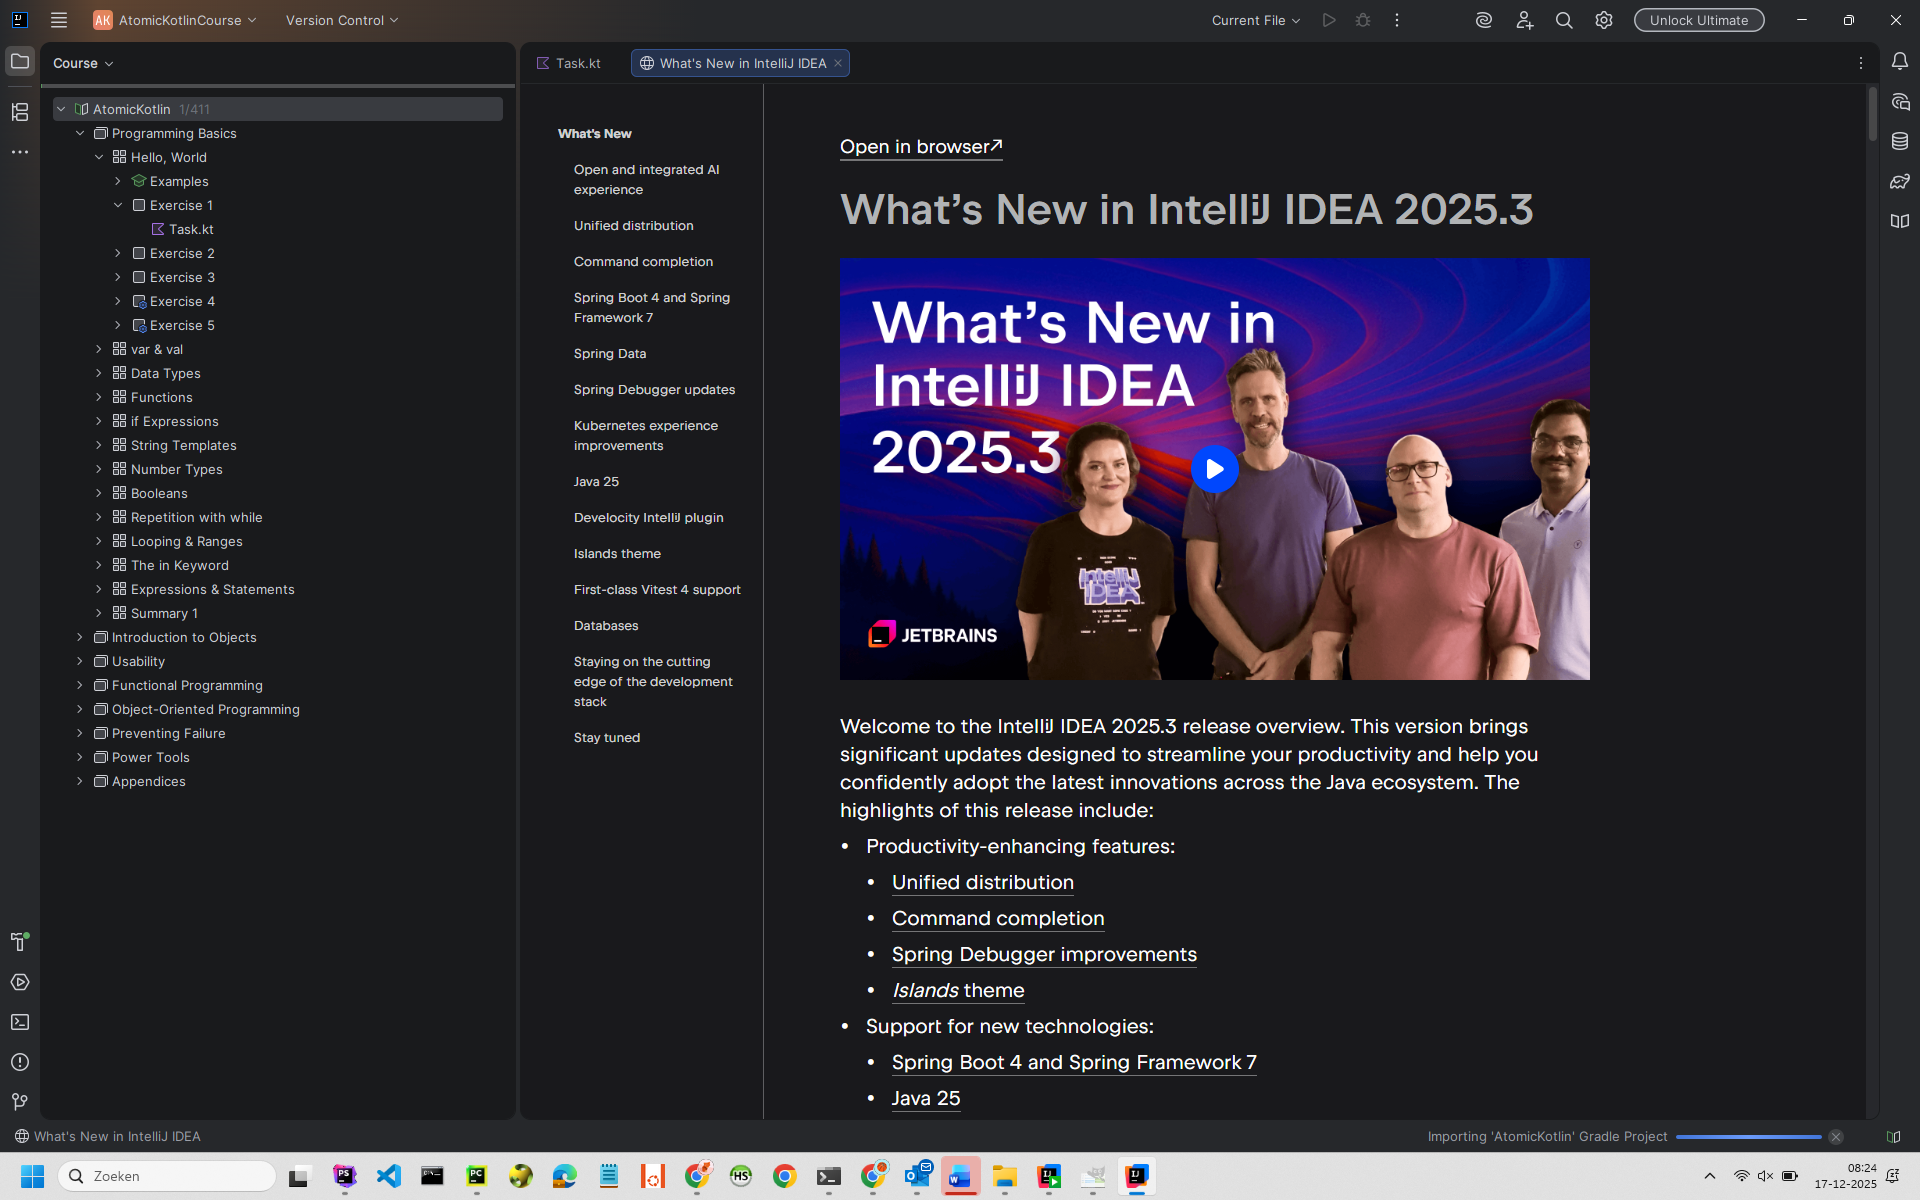The width and height of the screenshot is (1920, 1200).
Task: Open the Notifications bell icon
Action: coord(1900,62)
